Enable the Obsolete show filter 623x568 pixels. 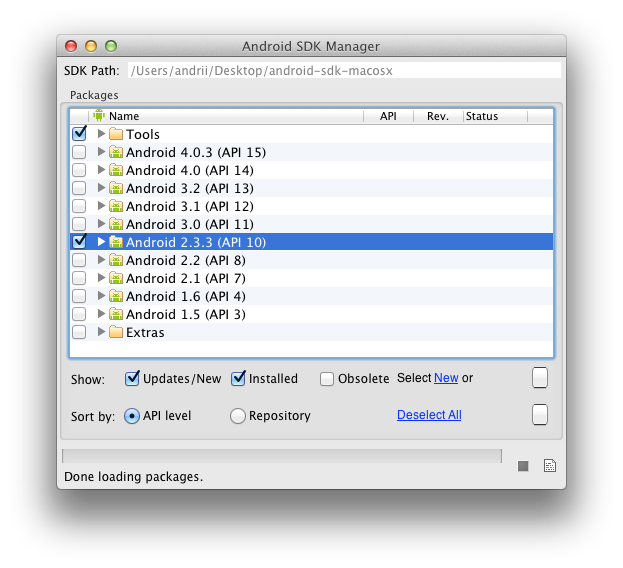pos(327,379)
